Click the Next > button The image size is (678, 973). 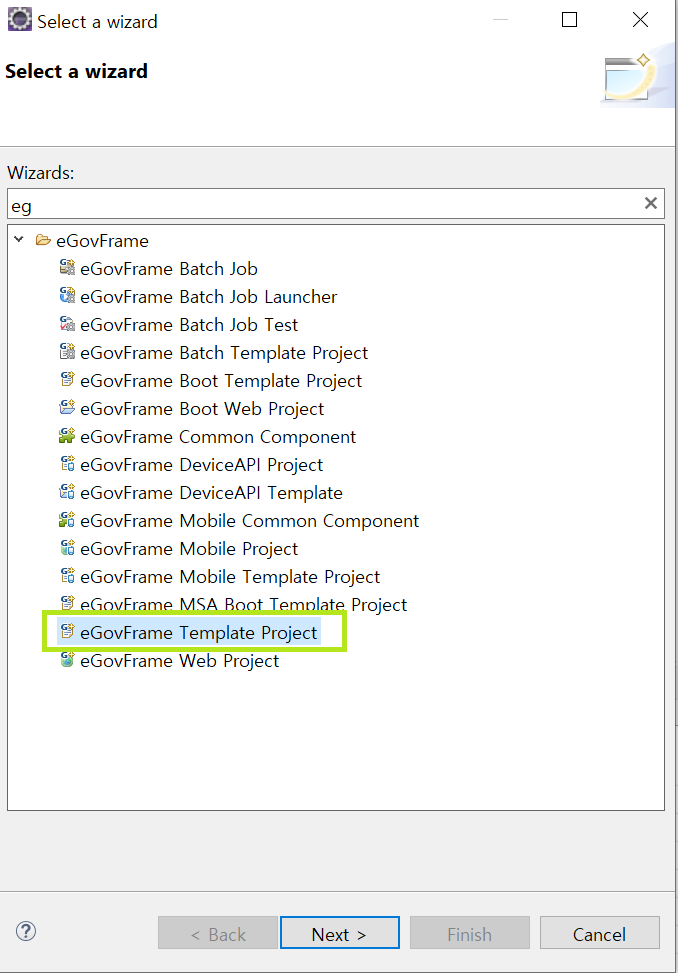pos(339,933)
